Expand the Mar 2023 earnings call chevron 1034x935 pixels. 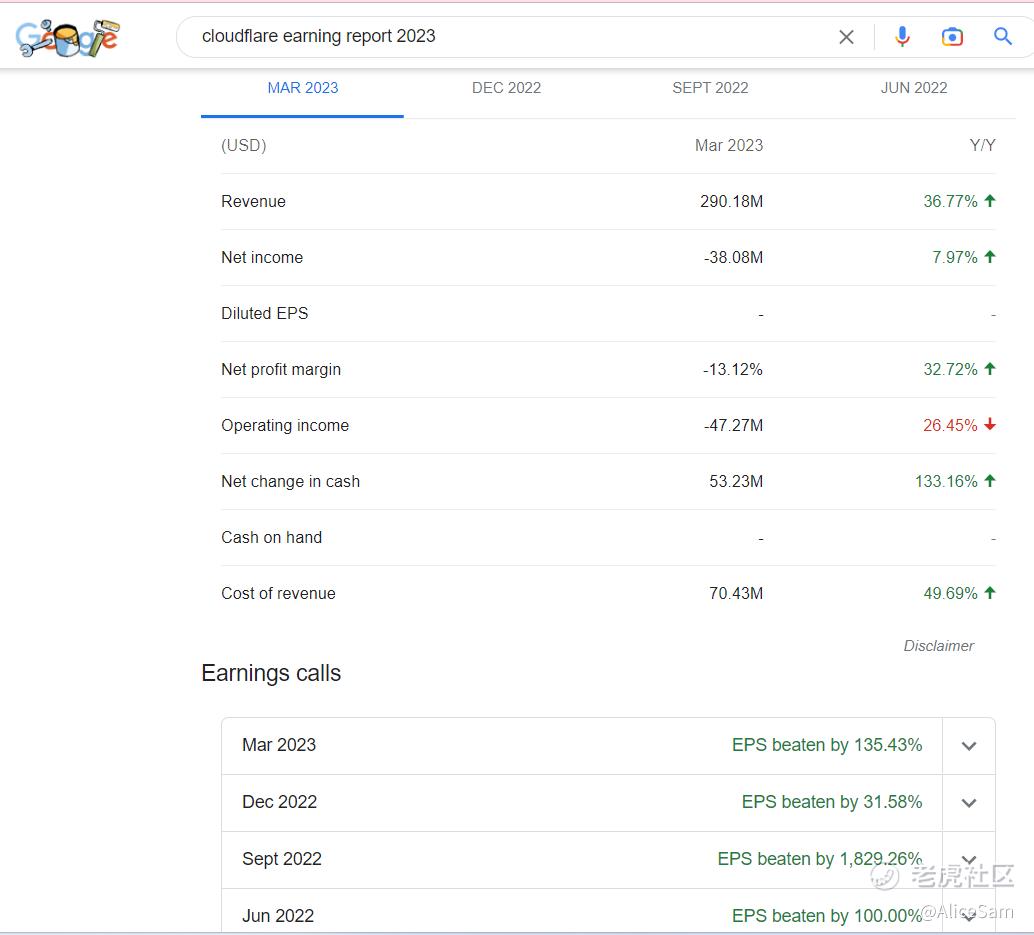(x=969, y=746)
